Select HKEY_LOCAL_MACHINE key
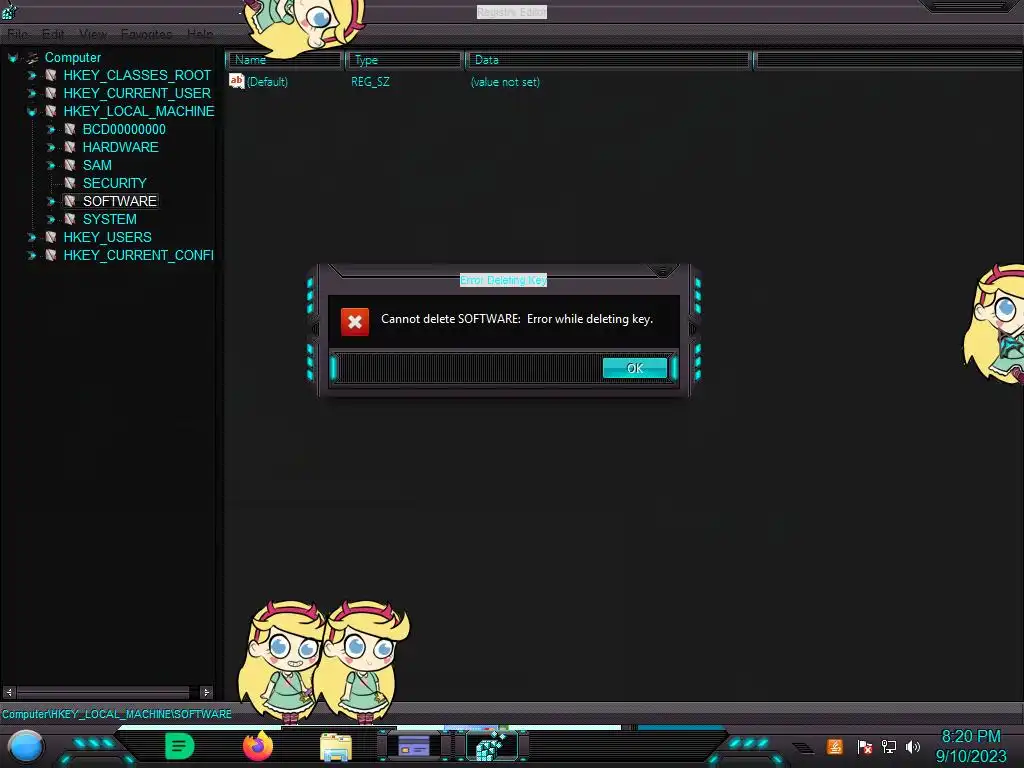1024x768 pixels. (138, 111)
